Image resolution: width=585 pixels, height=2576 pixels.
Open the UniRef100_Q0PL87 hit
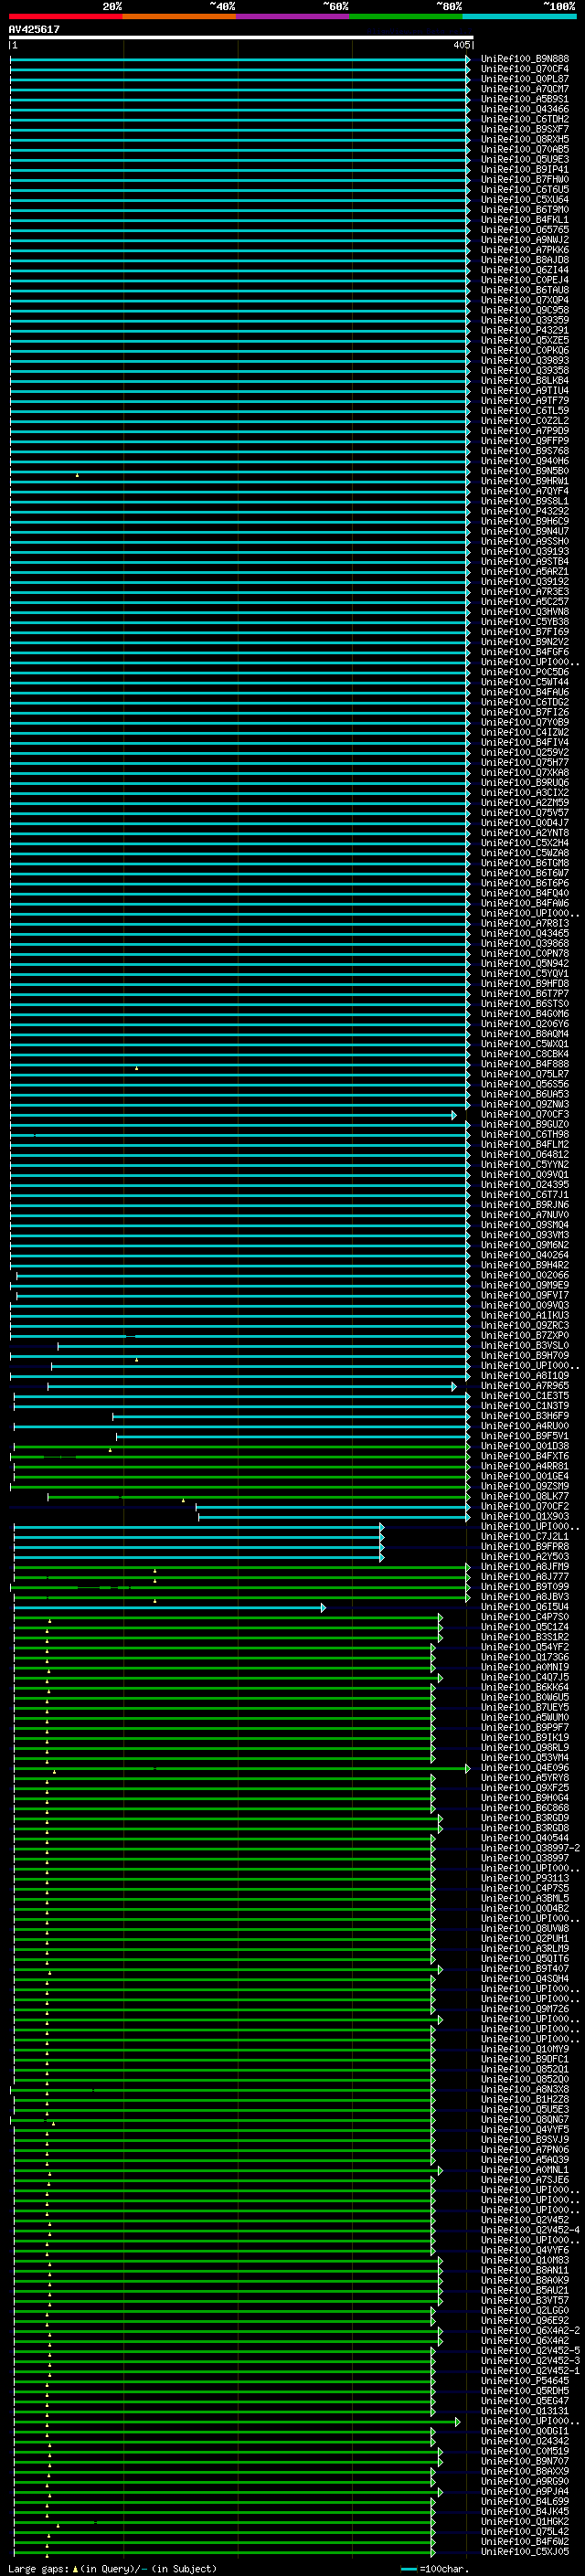[x=525, y=79]
